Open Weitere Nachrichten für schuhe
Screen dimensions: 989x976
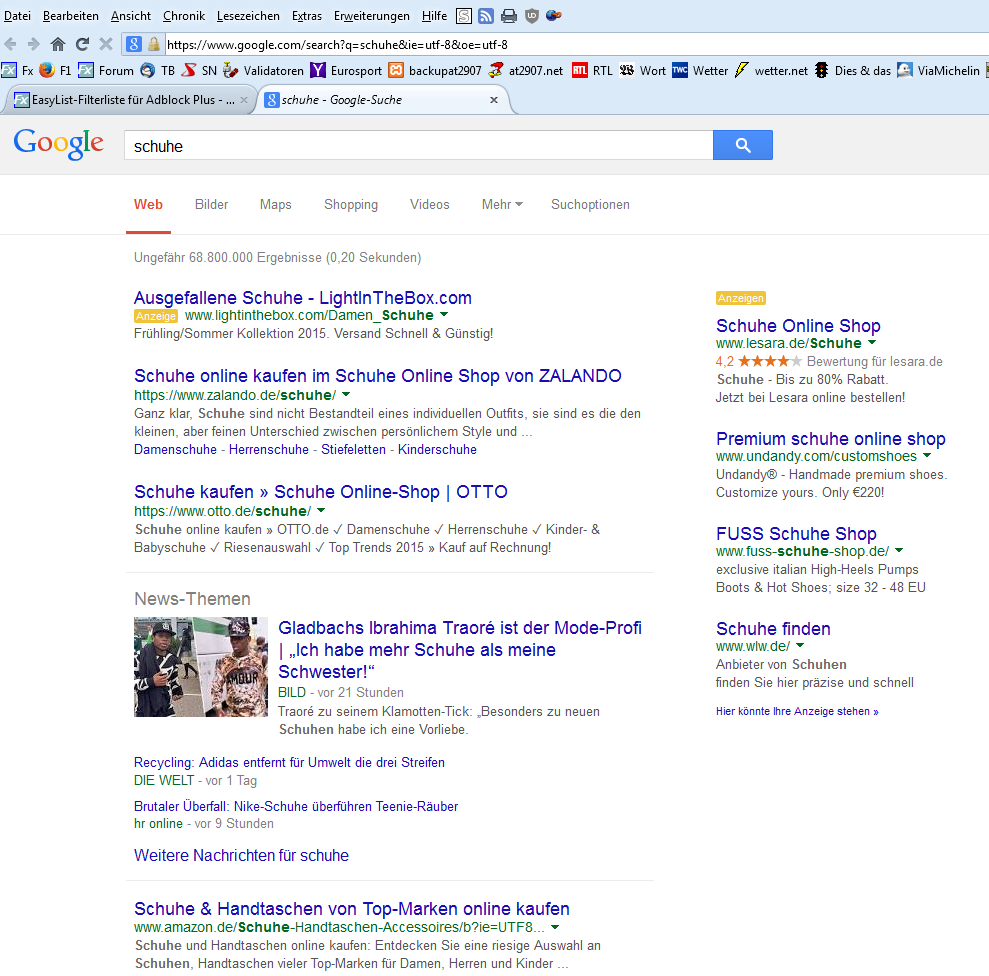pyautogui.click(x=241, y=855)
